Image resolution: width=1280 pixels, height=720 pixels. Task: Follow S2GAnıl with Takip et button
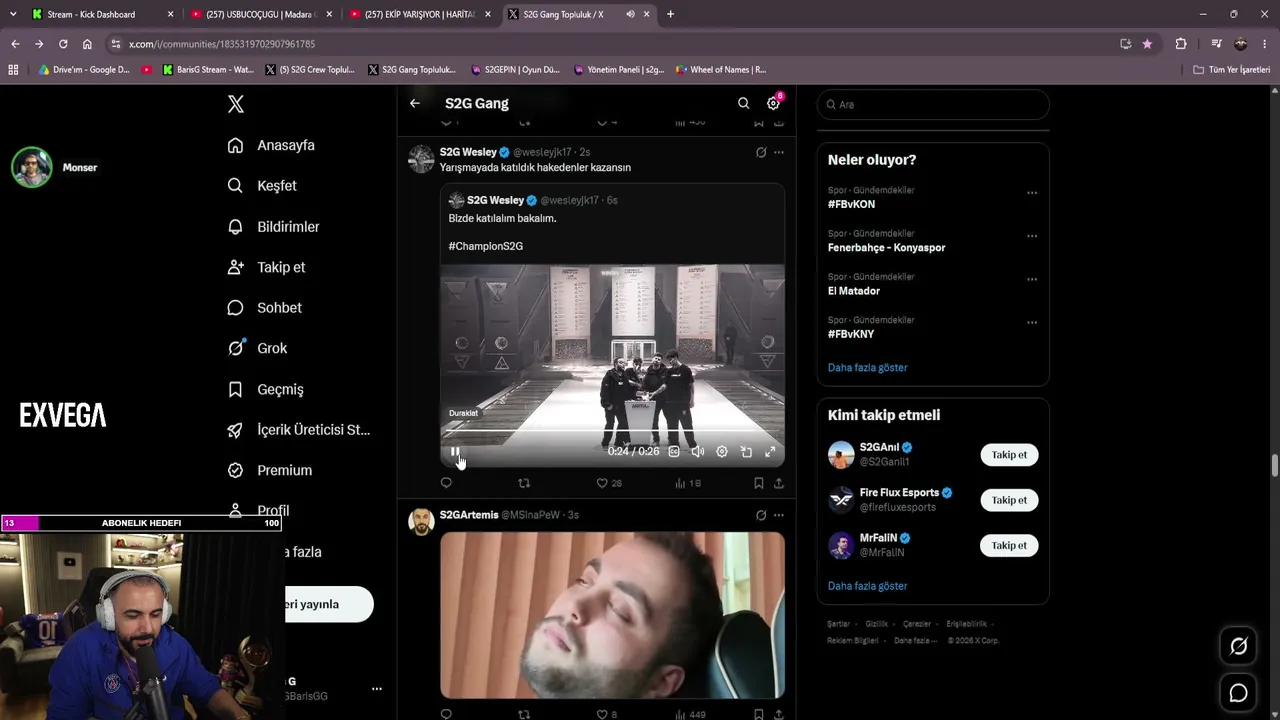pyautogui.click(x=1009, y=455)
